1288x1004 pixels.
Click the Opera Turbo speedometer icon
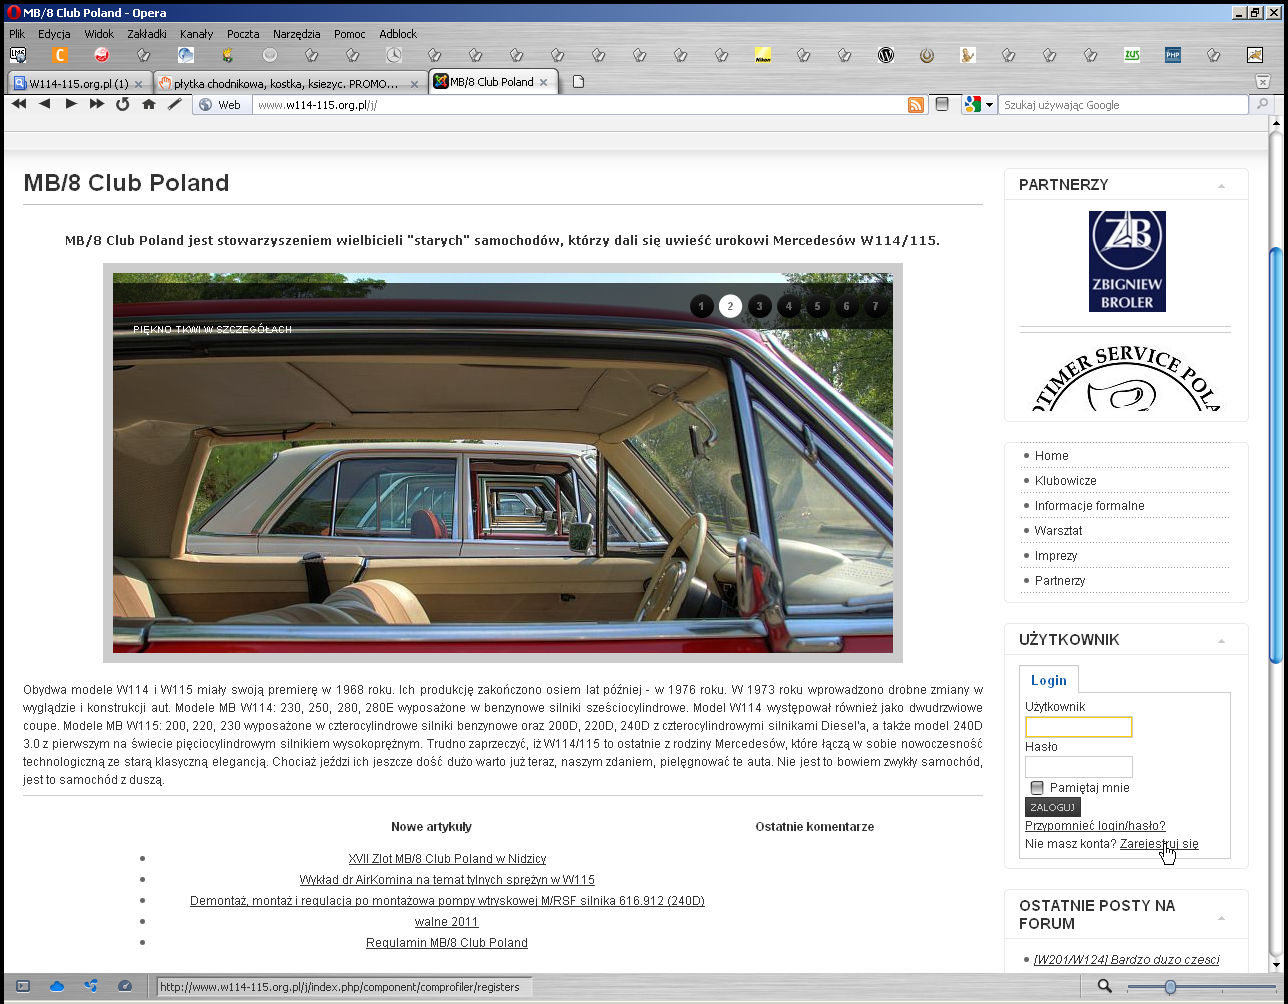[125, 986]
